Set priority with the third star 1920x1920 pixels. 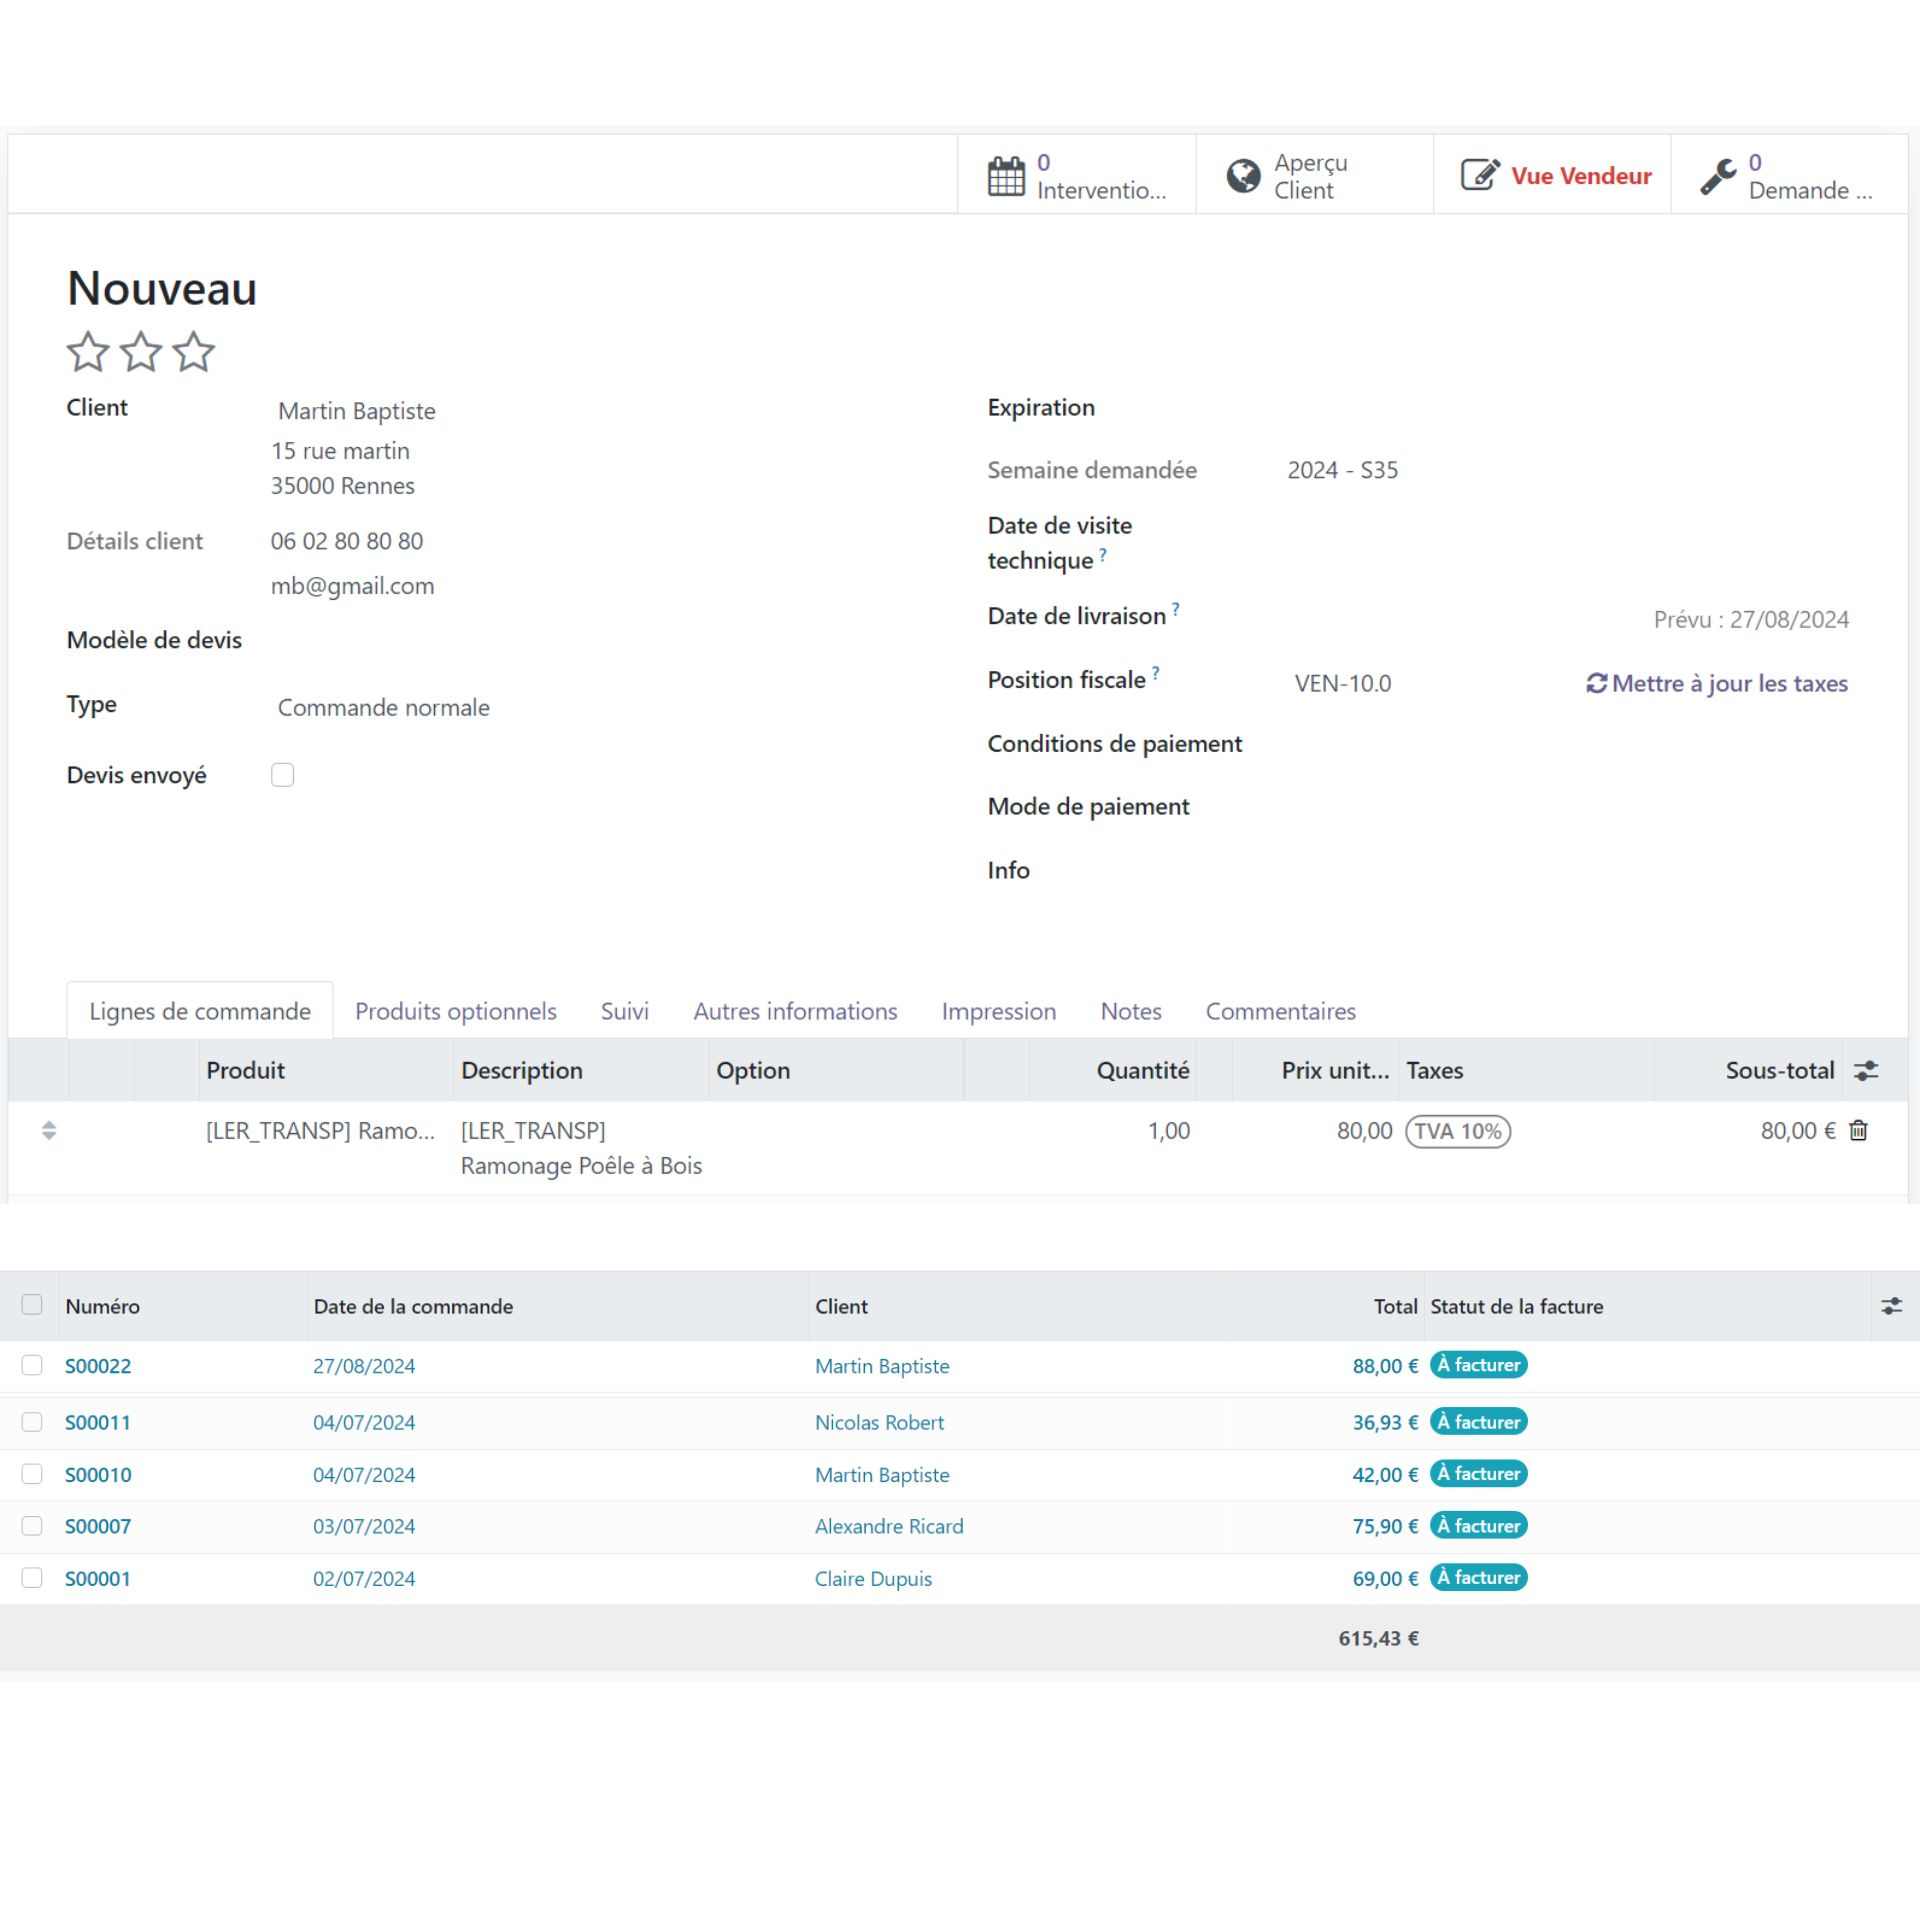tap(194, 352)
